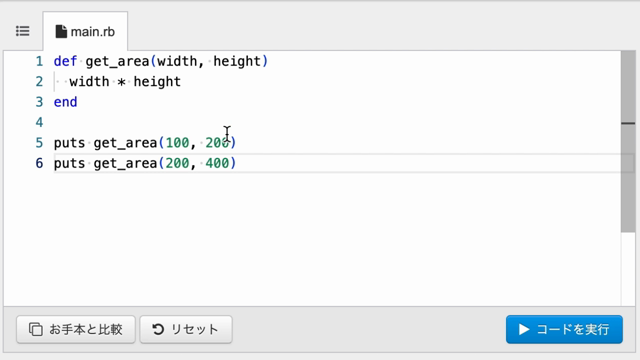Viewport: 640px width, 360px height.
Task: Click the copy icon in お手本と比較 button
Action: click(x=36, y=329)
